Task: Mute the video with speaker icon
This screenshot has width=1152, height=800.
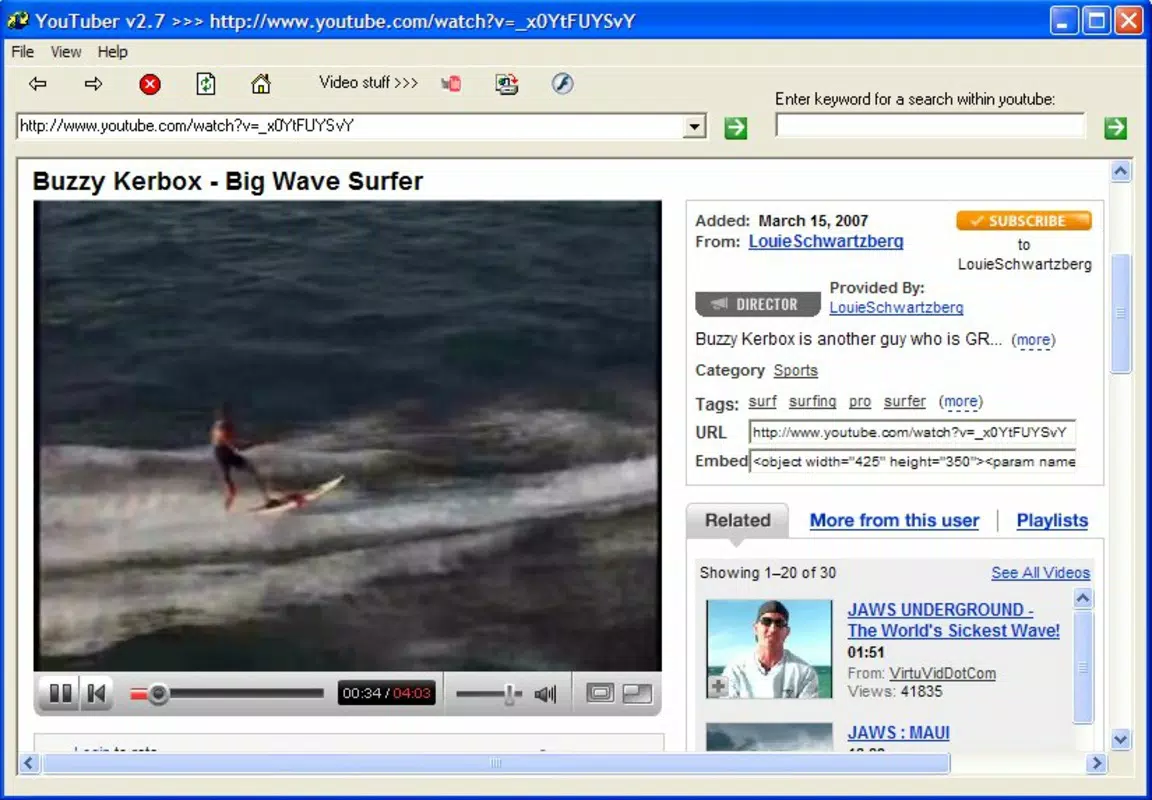Action: click(545, 693)
